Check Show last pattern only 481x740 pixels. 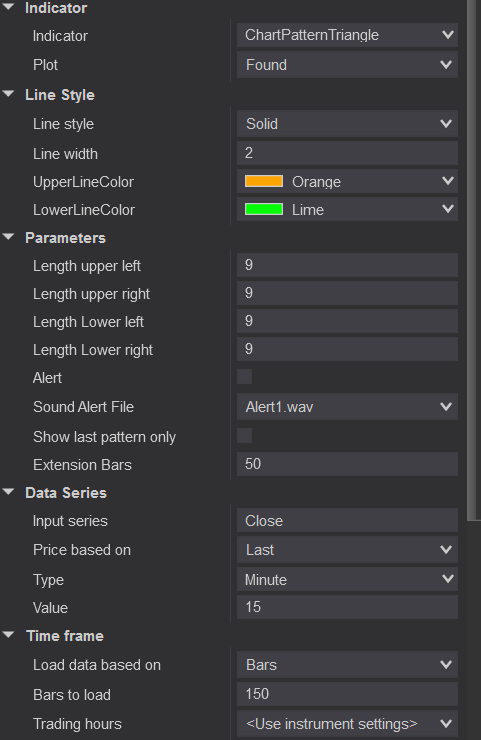245,436
